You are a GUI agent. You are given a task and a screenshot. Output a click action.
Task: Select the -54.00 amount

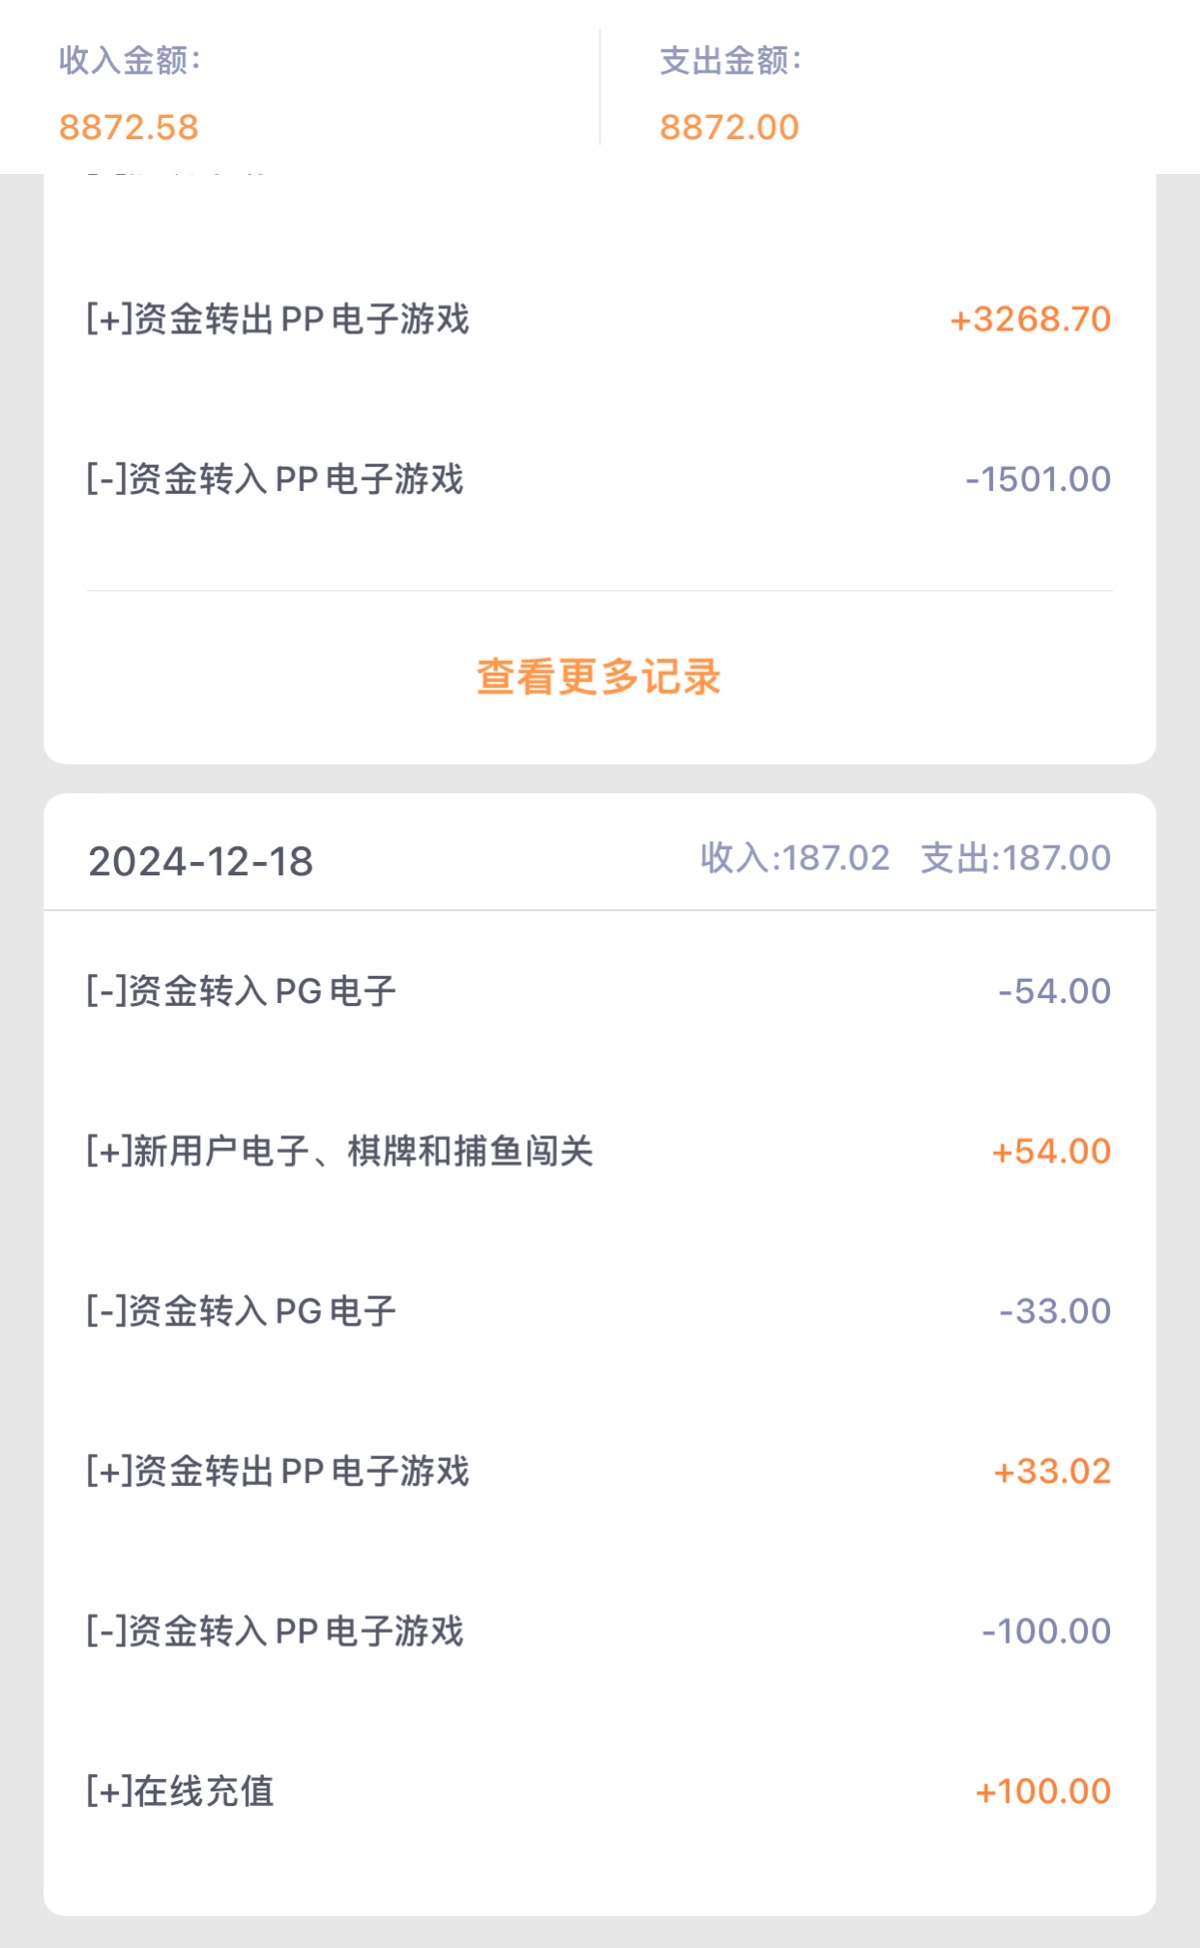click(1054, 991)
